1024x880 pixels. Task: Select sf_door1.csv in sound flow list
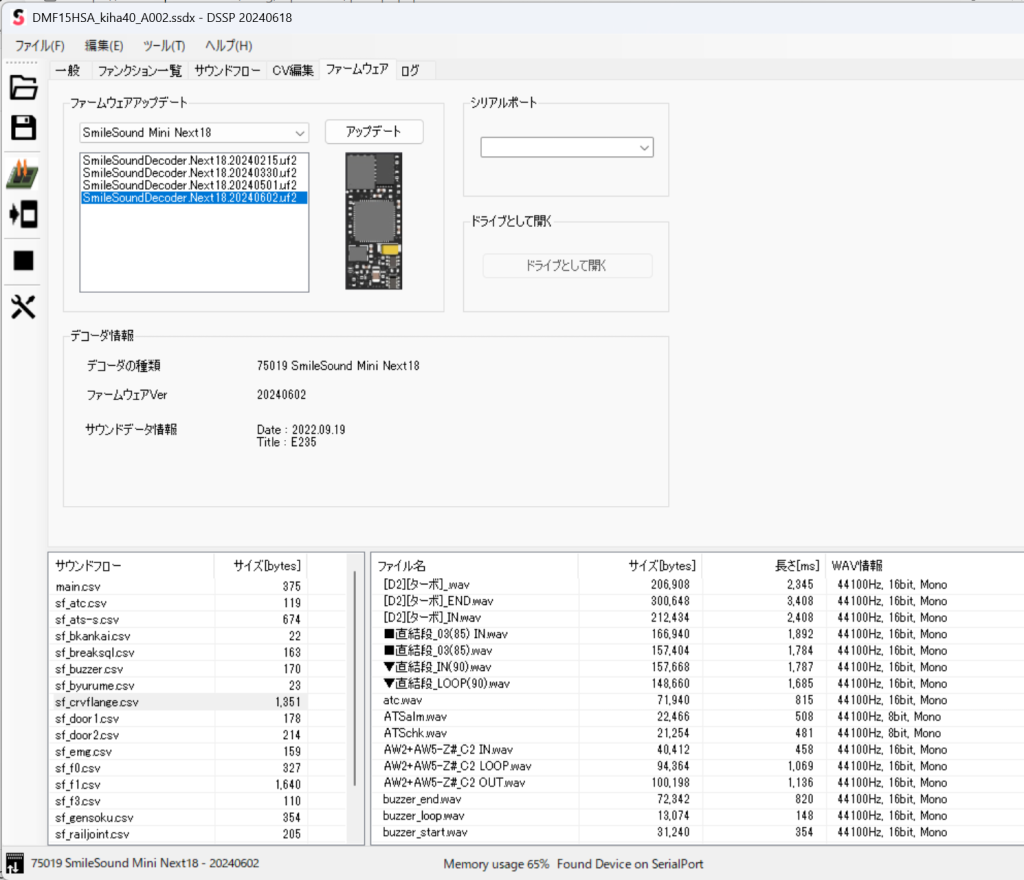pyautogui.click(x=87, y=719)
